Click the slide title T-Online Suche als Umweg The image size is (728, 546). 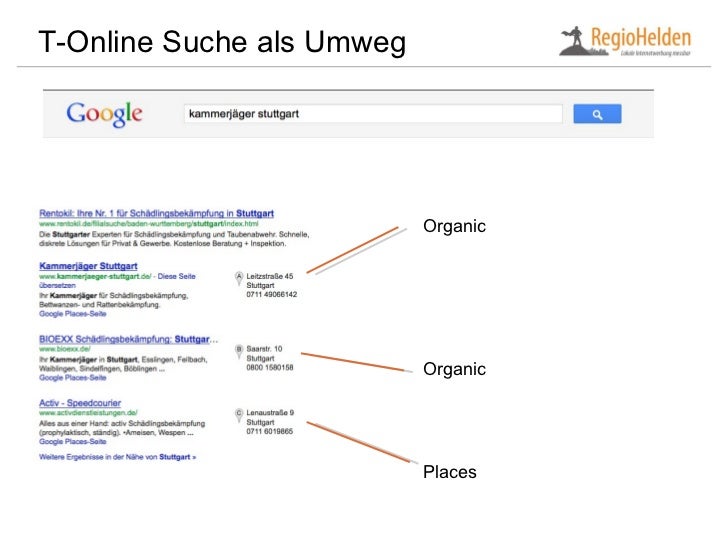(x=222, y=42)
